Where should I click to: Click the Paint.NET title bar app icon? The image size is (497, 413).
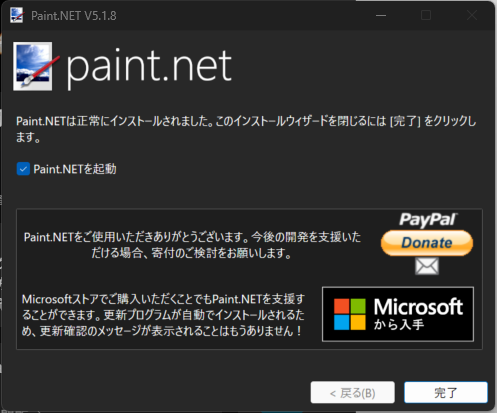pyautogui.click(x=17, y=15)
